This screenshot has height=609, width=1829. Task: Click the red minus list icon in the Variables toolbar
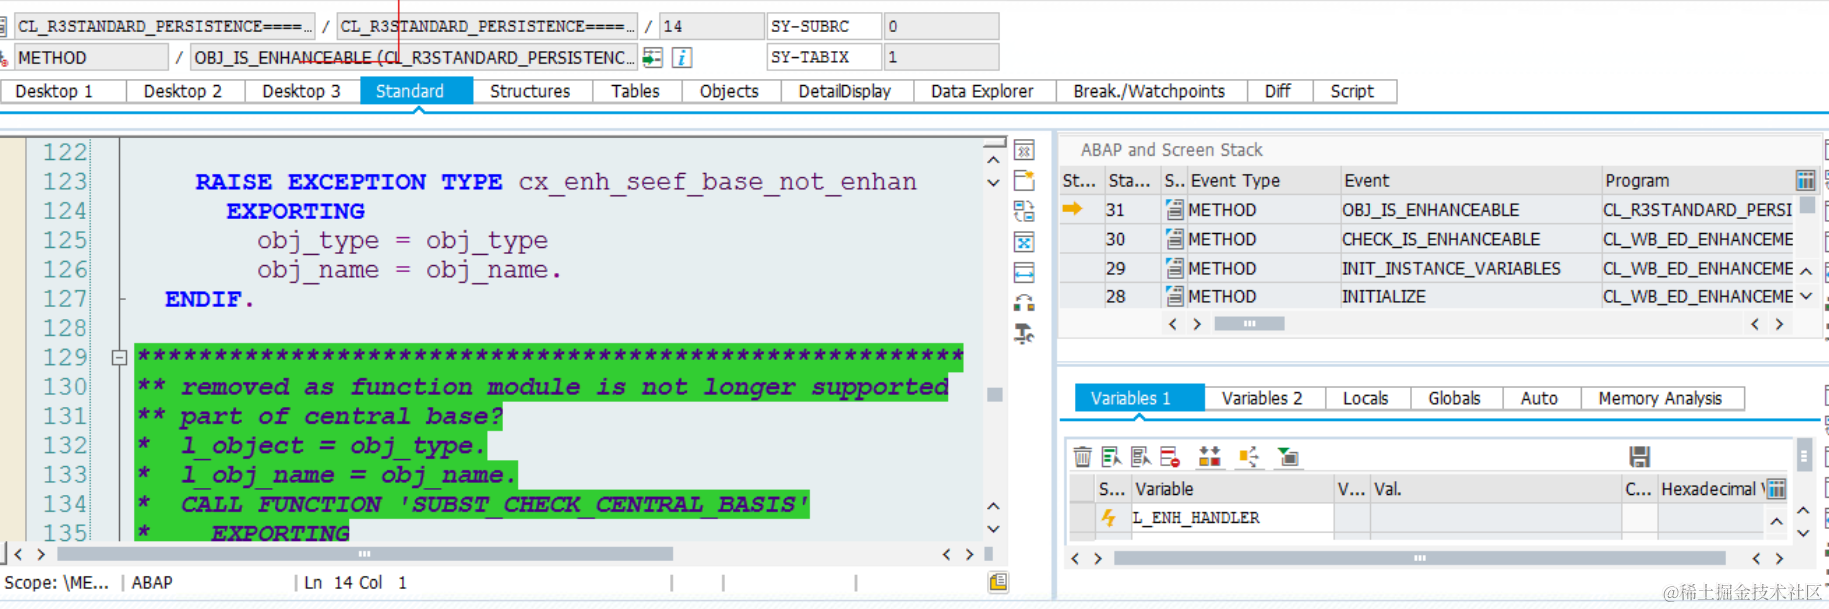1170,457
